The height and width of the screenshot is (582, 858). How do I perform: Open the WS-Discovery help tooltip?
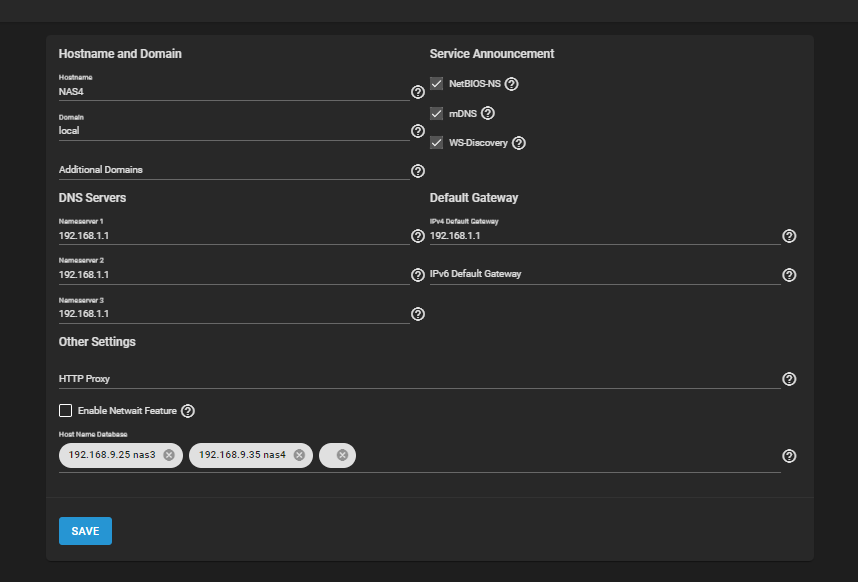519,143
